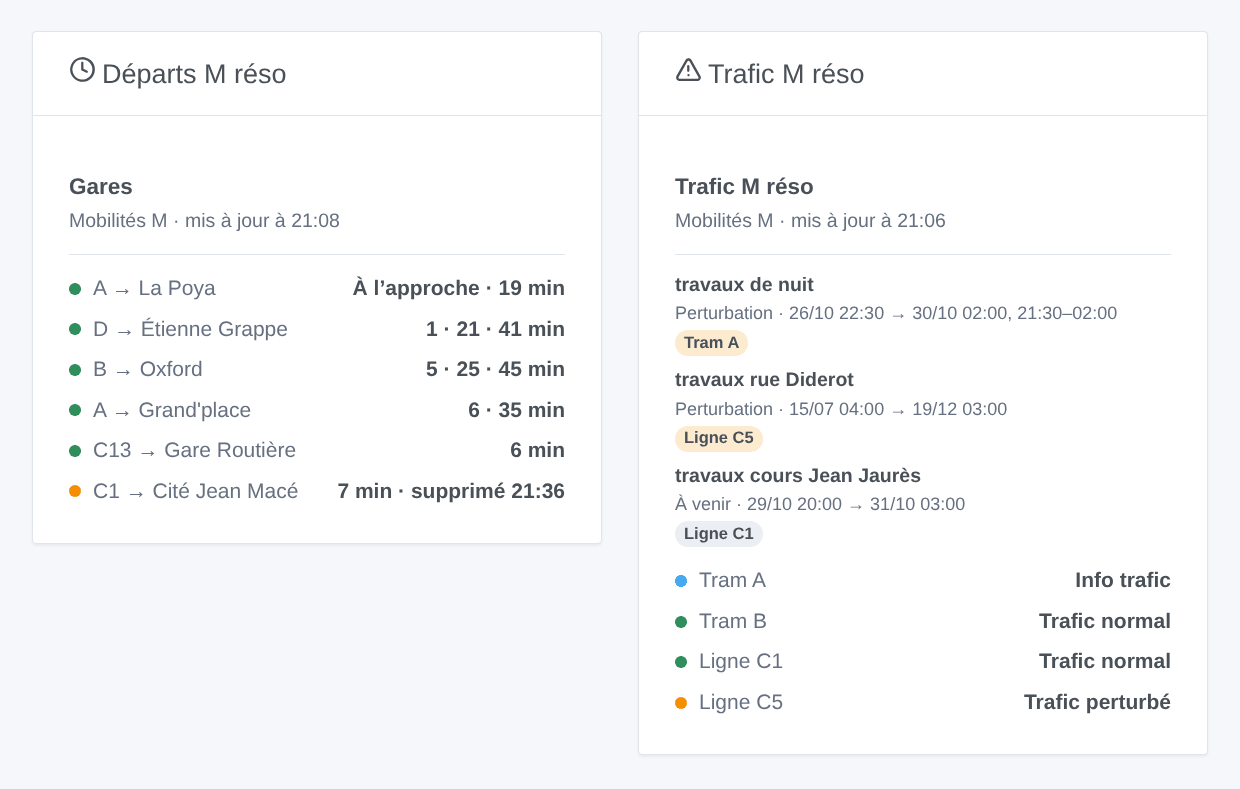Open the 'travaux de nuit' alert
Screen dimensions: 1240x789
[x=744, y=285]
